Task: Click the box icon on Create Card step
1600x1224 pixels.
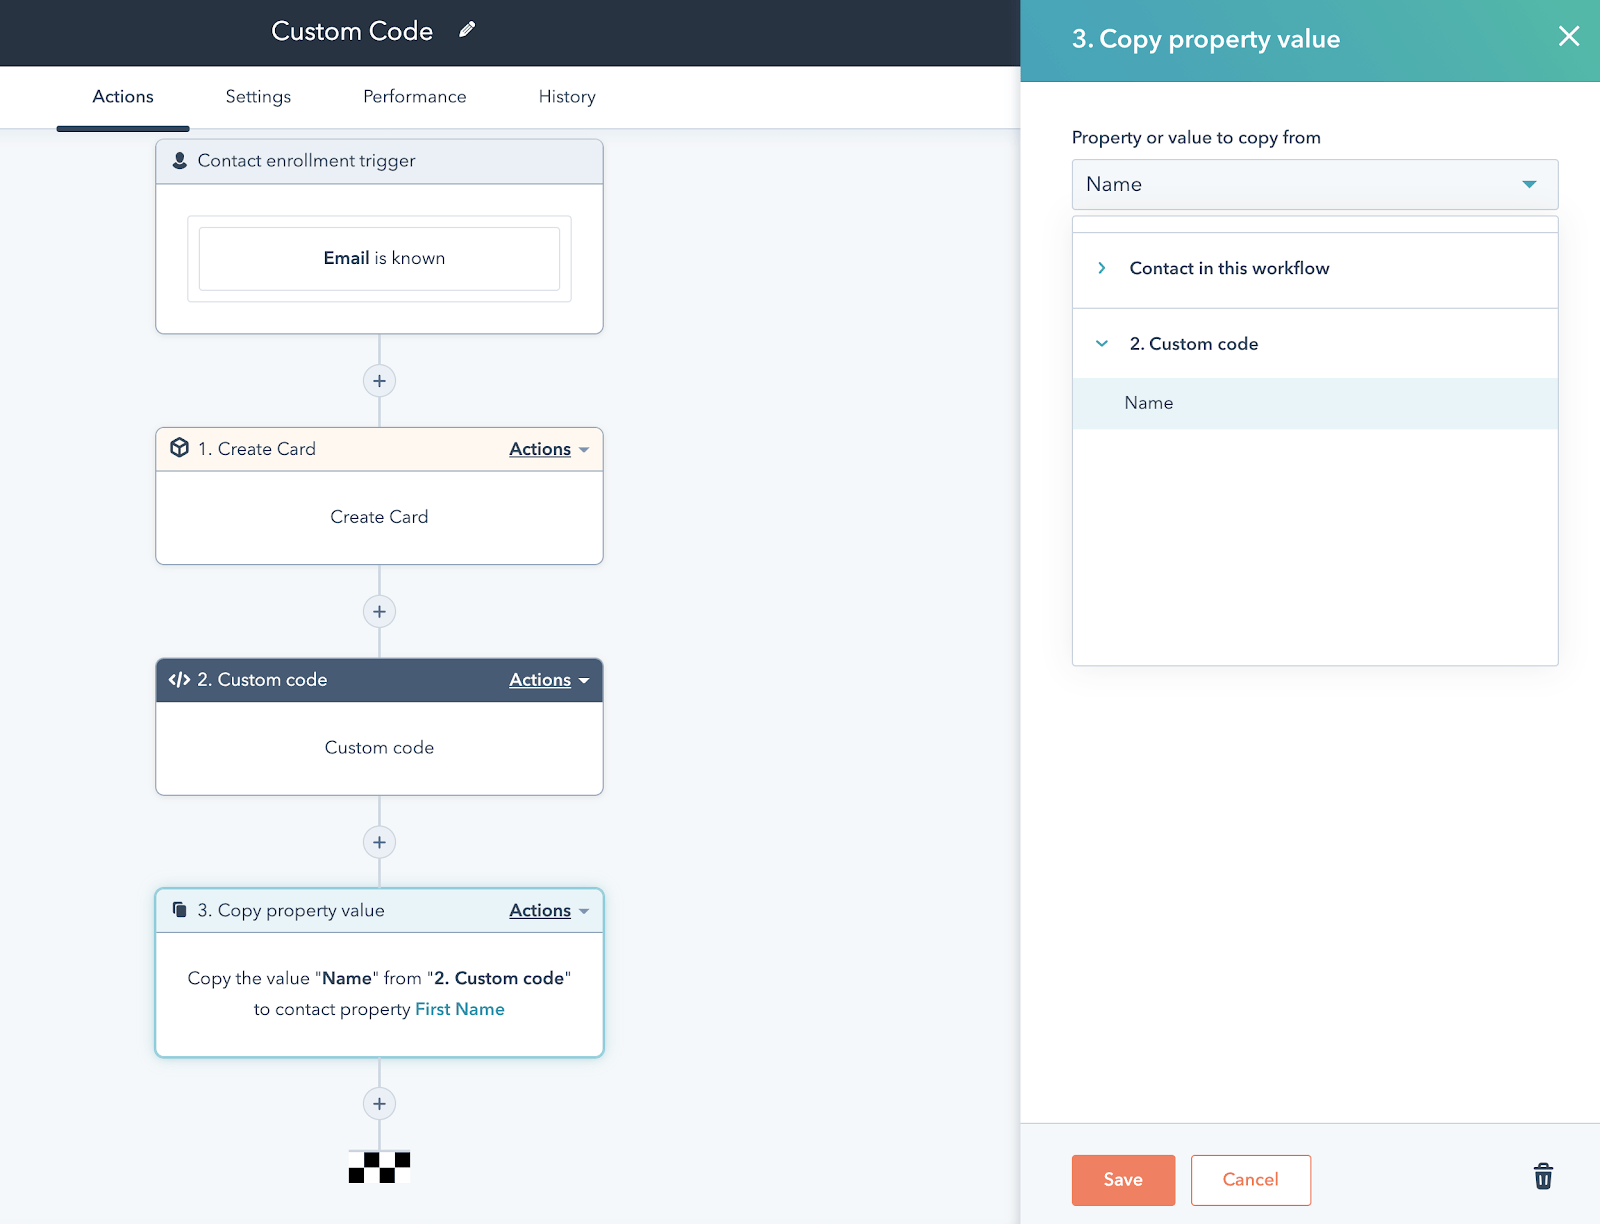Action: click(x=179, y=448)
